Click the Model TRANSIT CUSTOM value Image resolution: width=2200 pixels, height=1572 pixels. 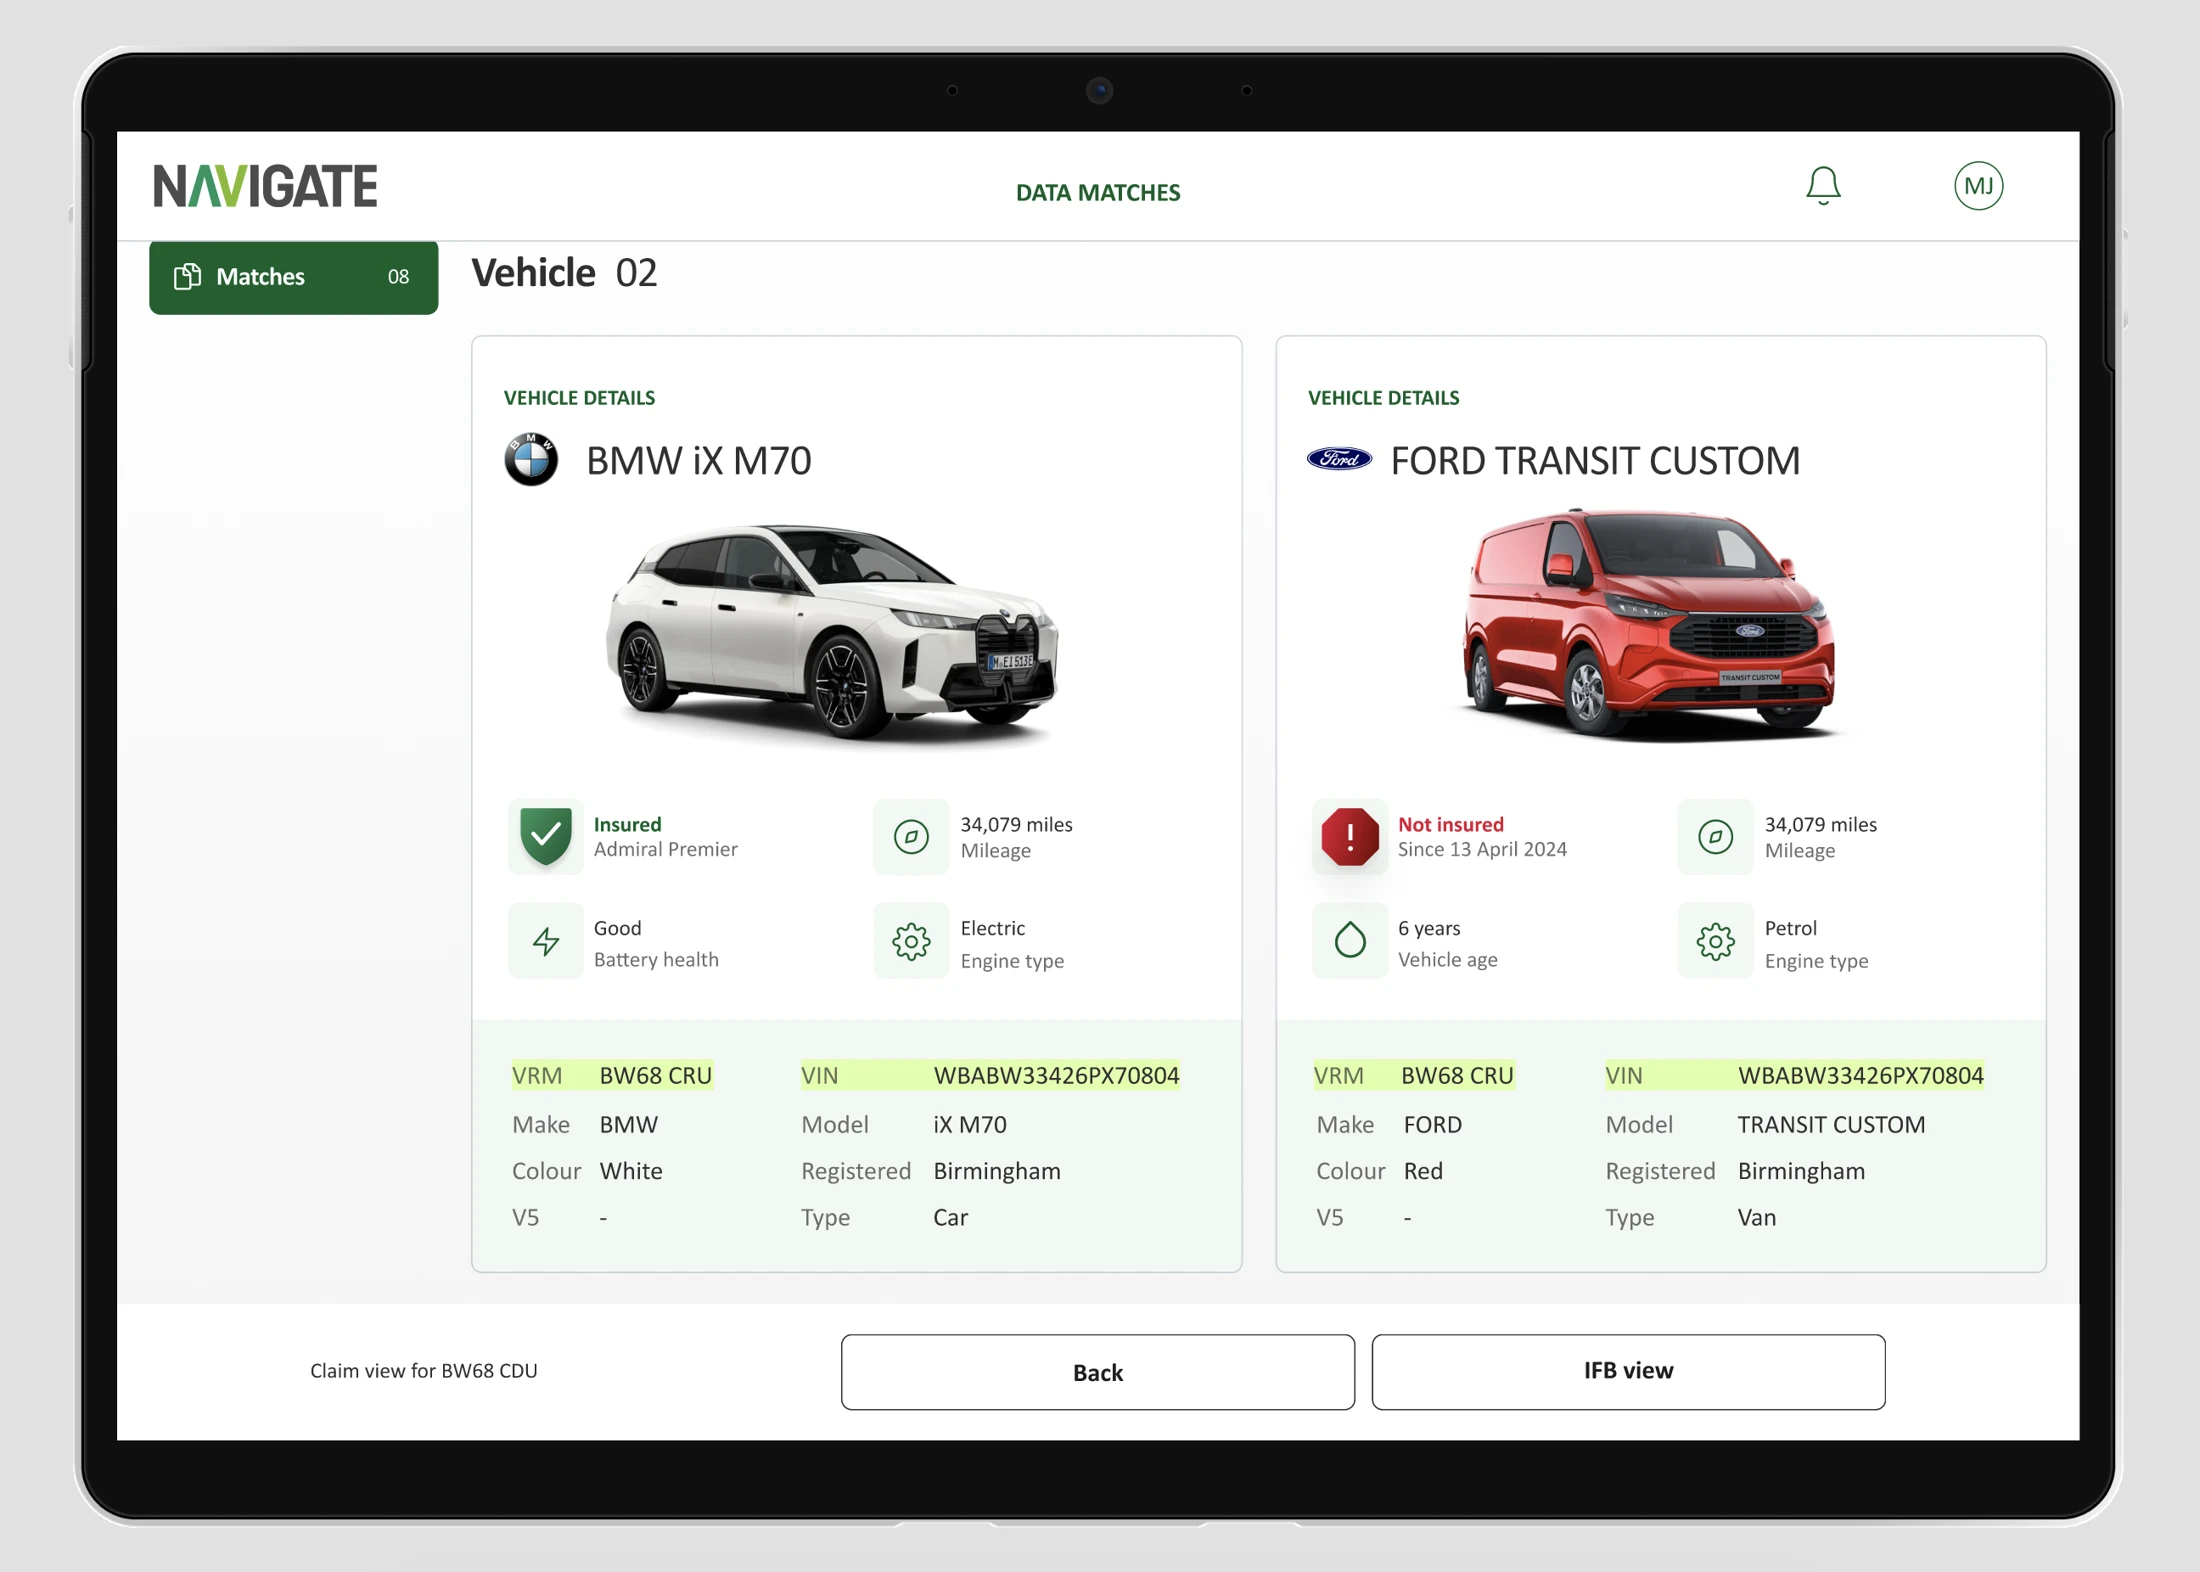click(1831, 1124)
